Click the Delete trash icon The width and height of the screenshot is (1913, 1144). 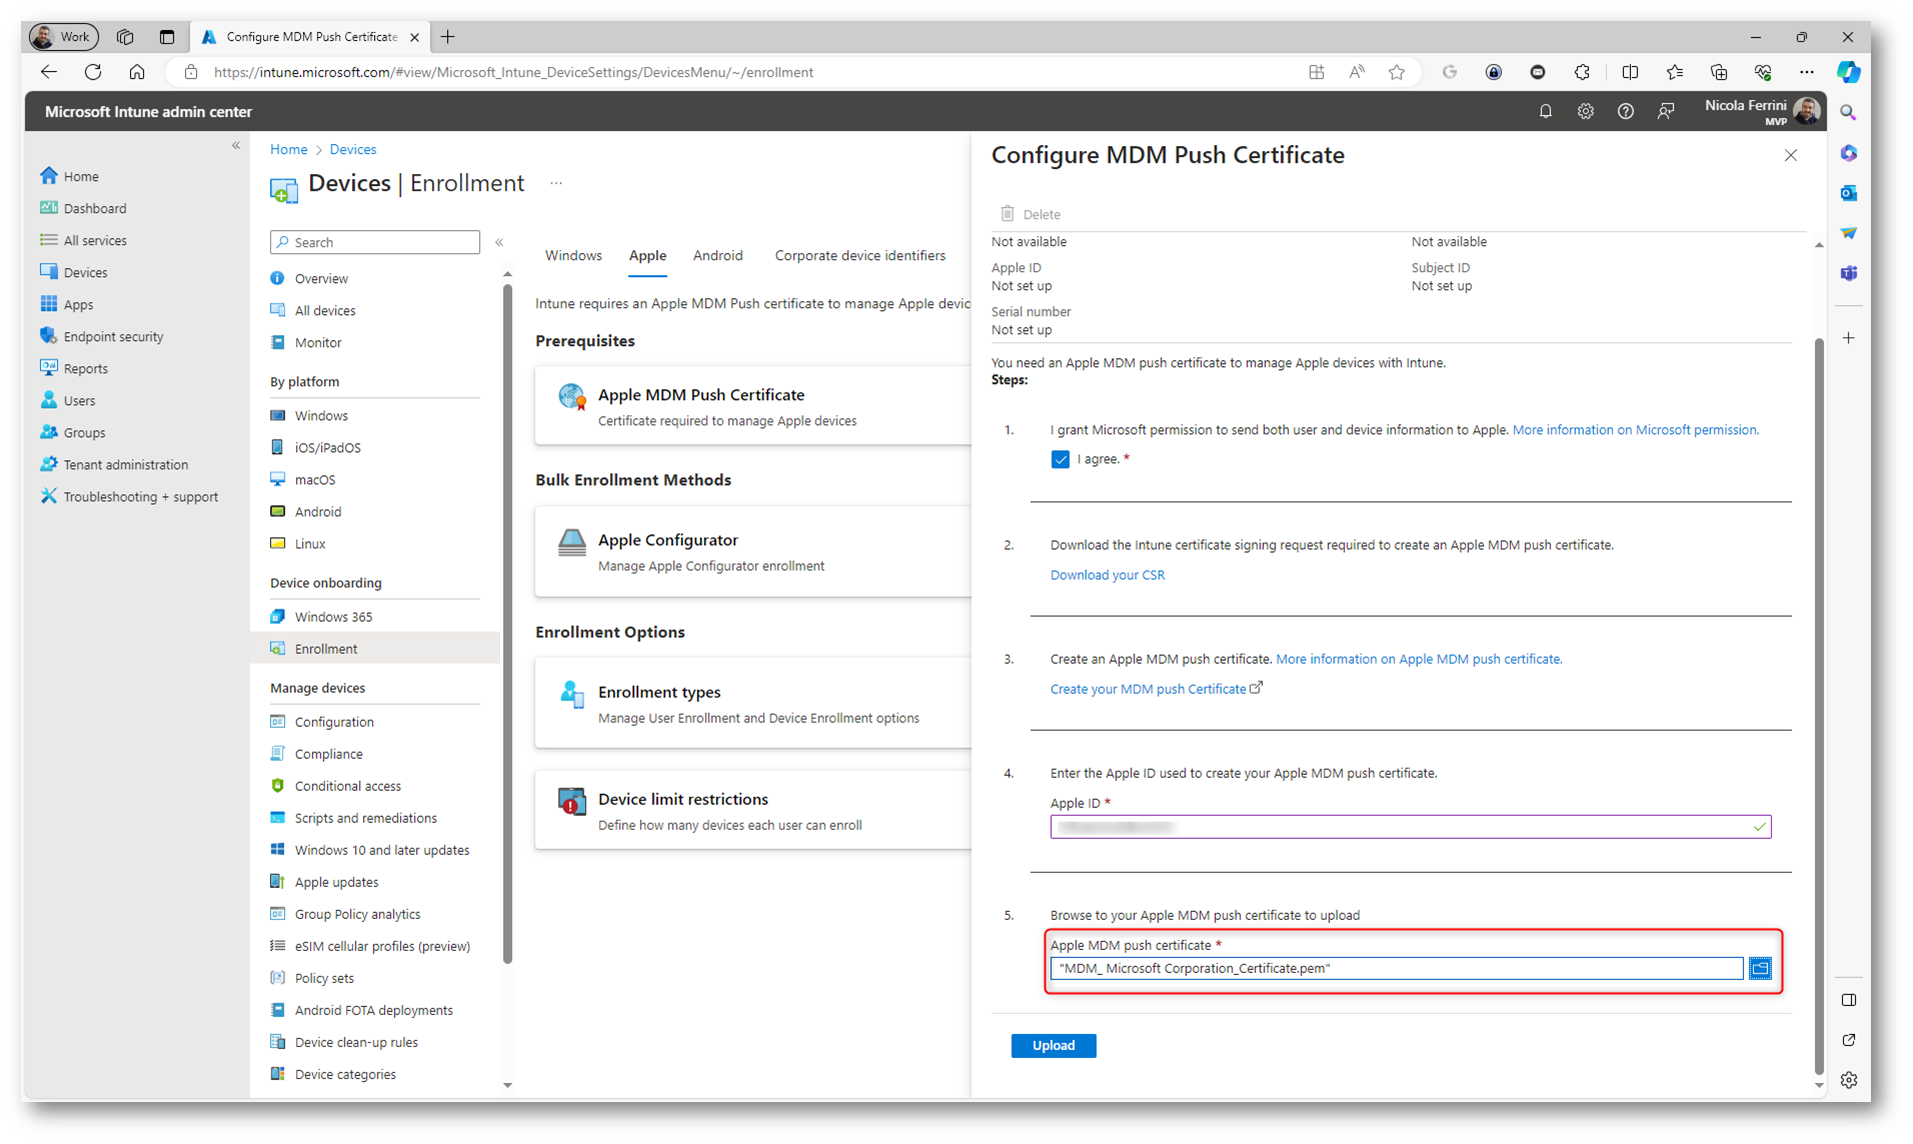coord(1007,214)
